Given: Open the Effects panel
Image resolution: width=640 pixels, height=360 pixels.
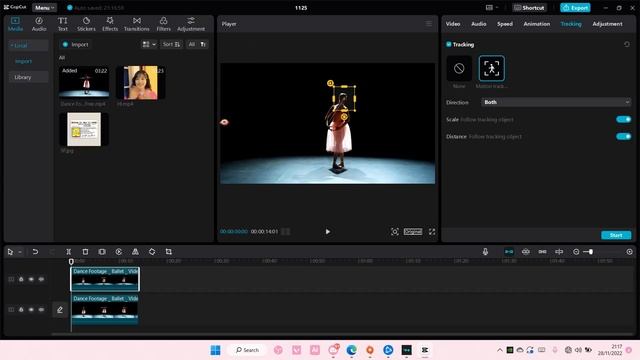Looking at the screenshot, I should 110,24.
